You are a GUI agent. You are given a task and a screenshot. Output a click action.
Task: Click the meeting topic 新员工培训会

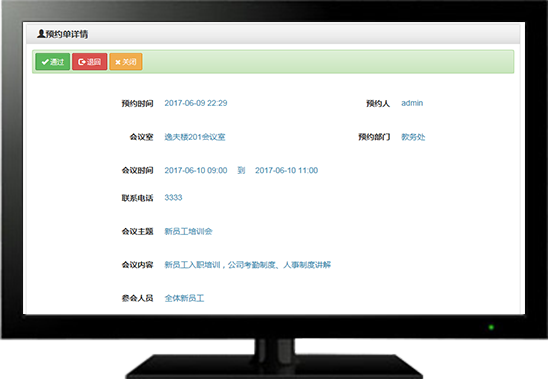tap(188, 231)
